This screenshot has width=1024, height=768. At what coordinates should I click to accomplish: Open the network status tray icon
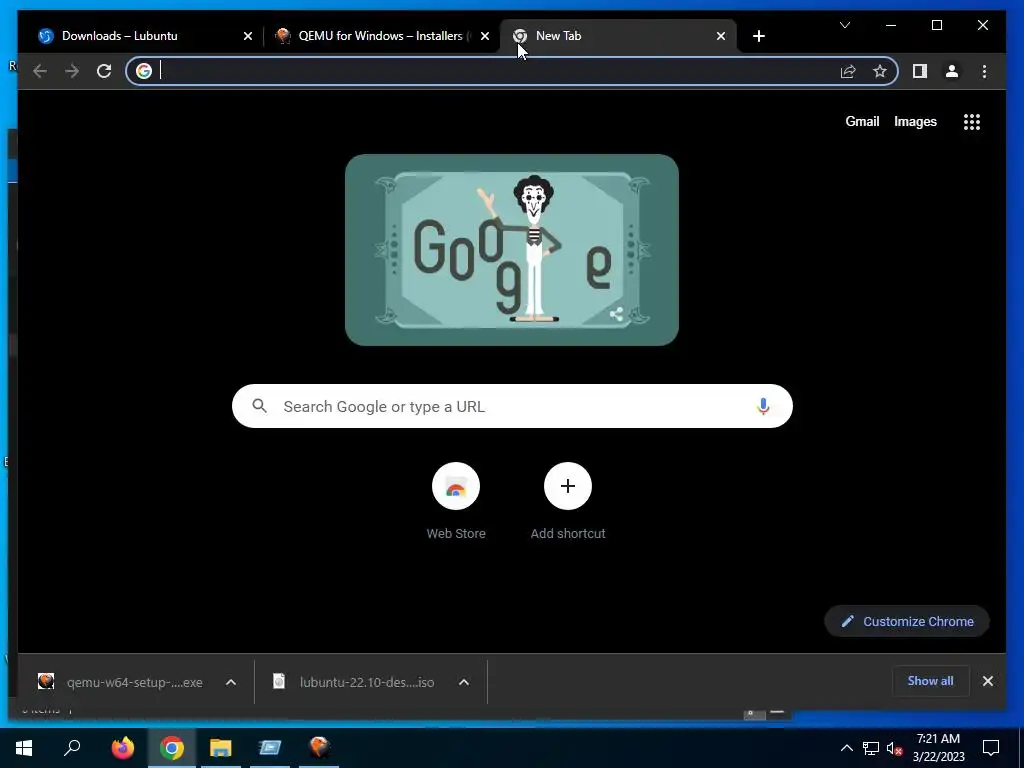click(871, 748)
